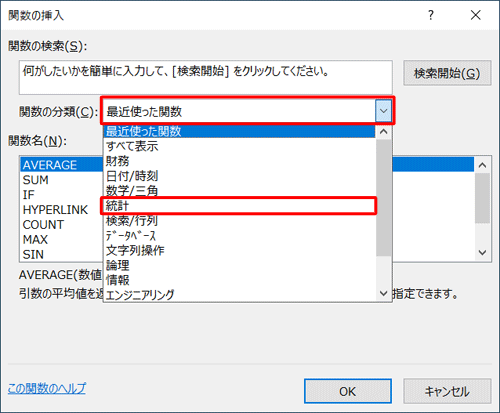This screenshot has height=413, width=500.
Task: Select SIN in function list
Action: (x=62, y=255)
